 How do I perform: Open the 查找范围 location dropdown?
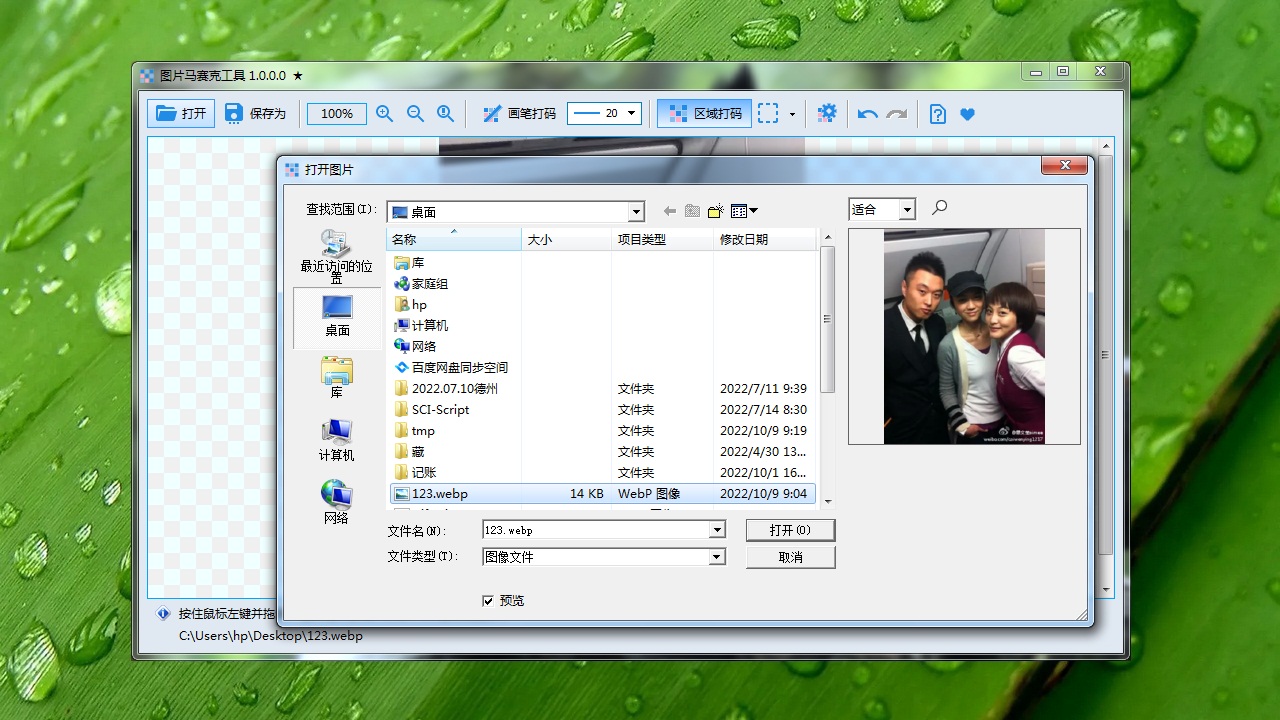tap(636, 211)
